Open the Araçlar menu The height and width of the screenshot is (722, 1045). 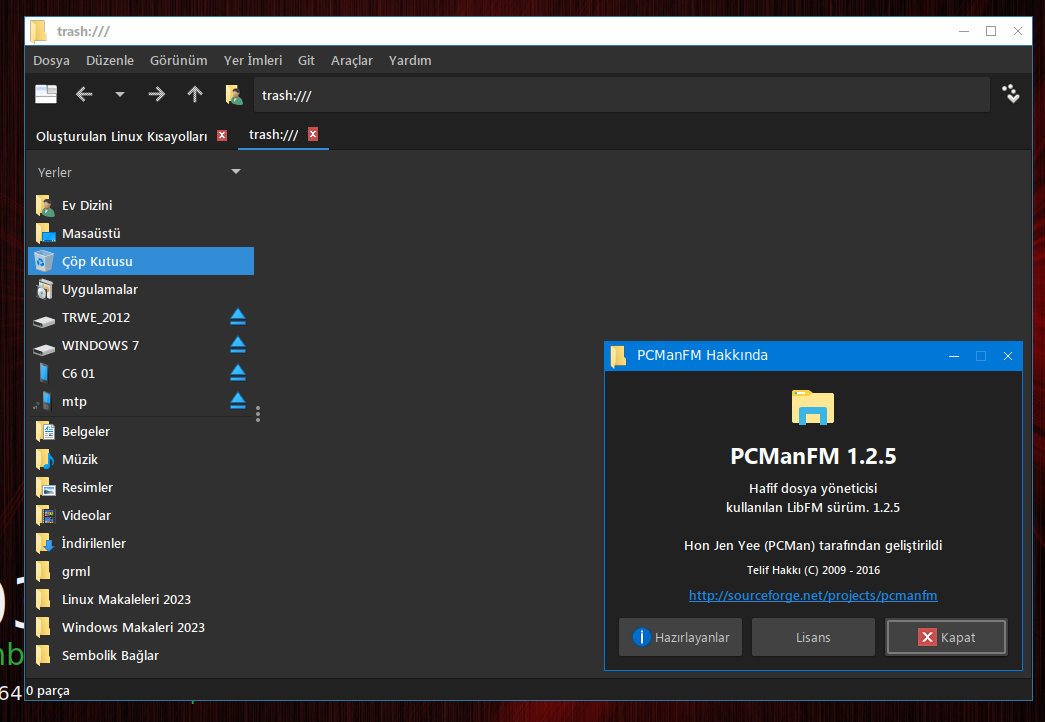(x=352, y=61)
